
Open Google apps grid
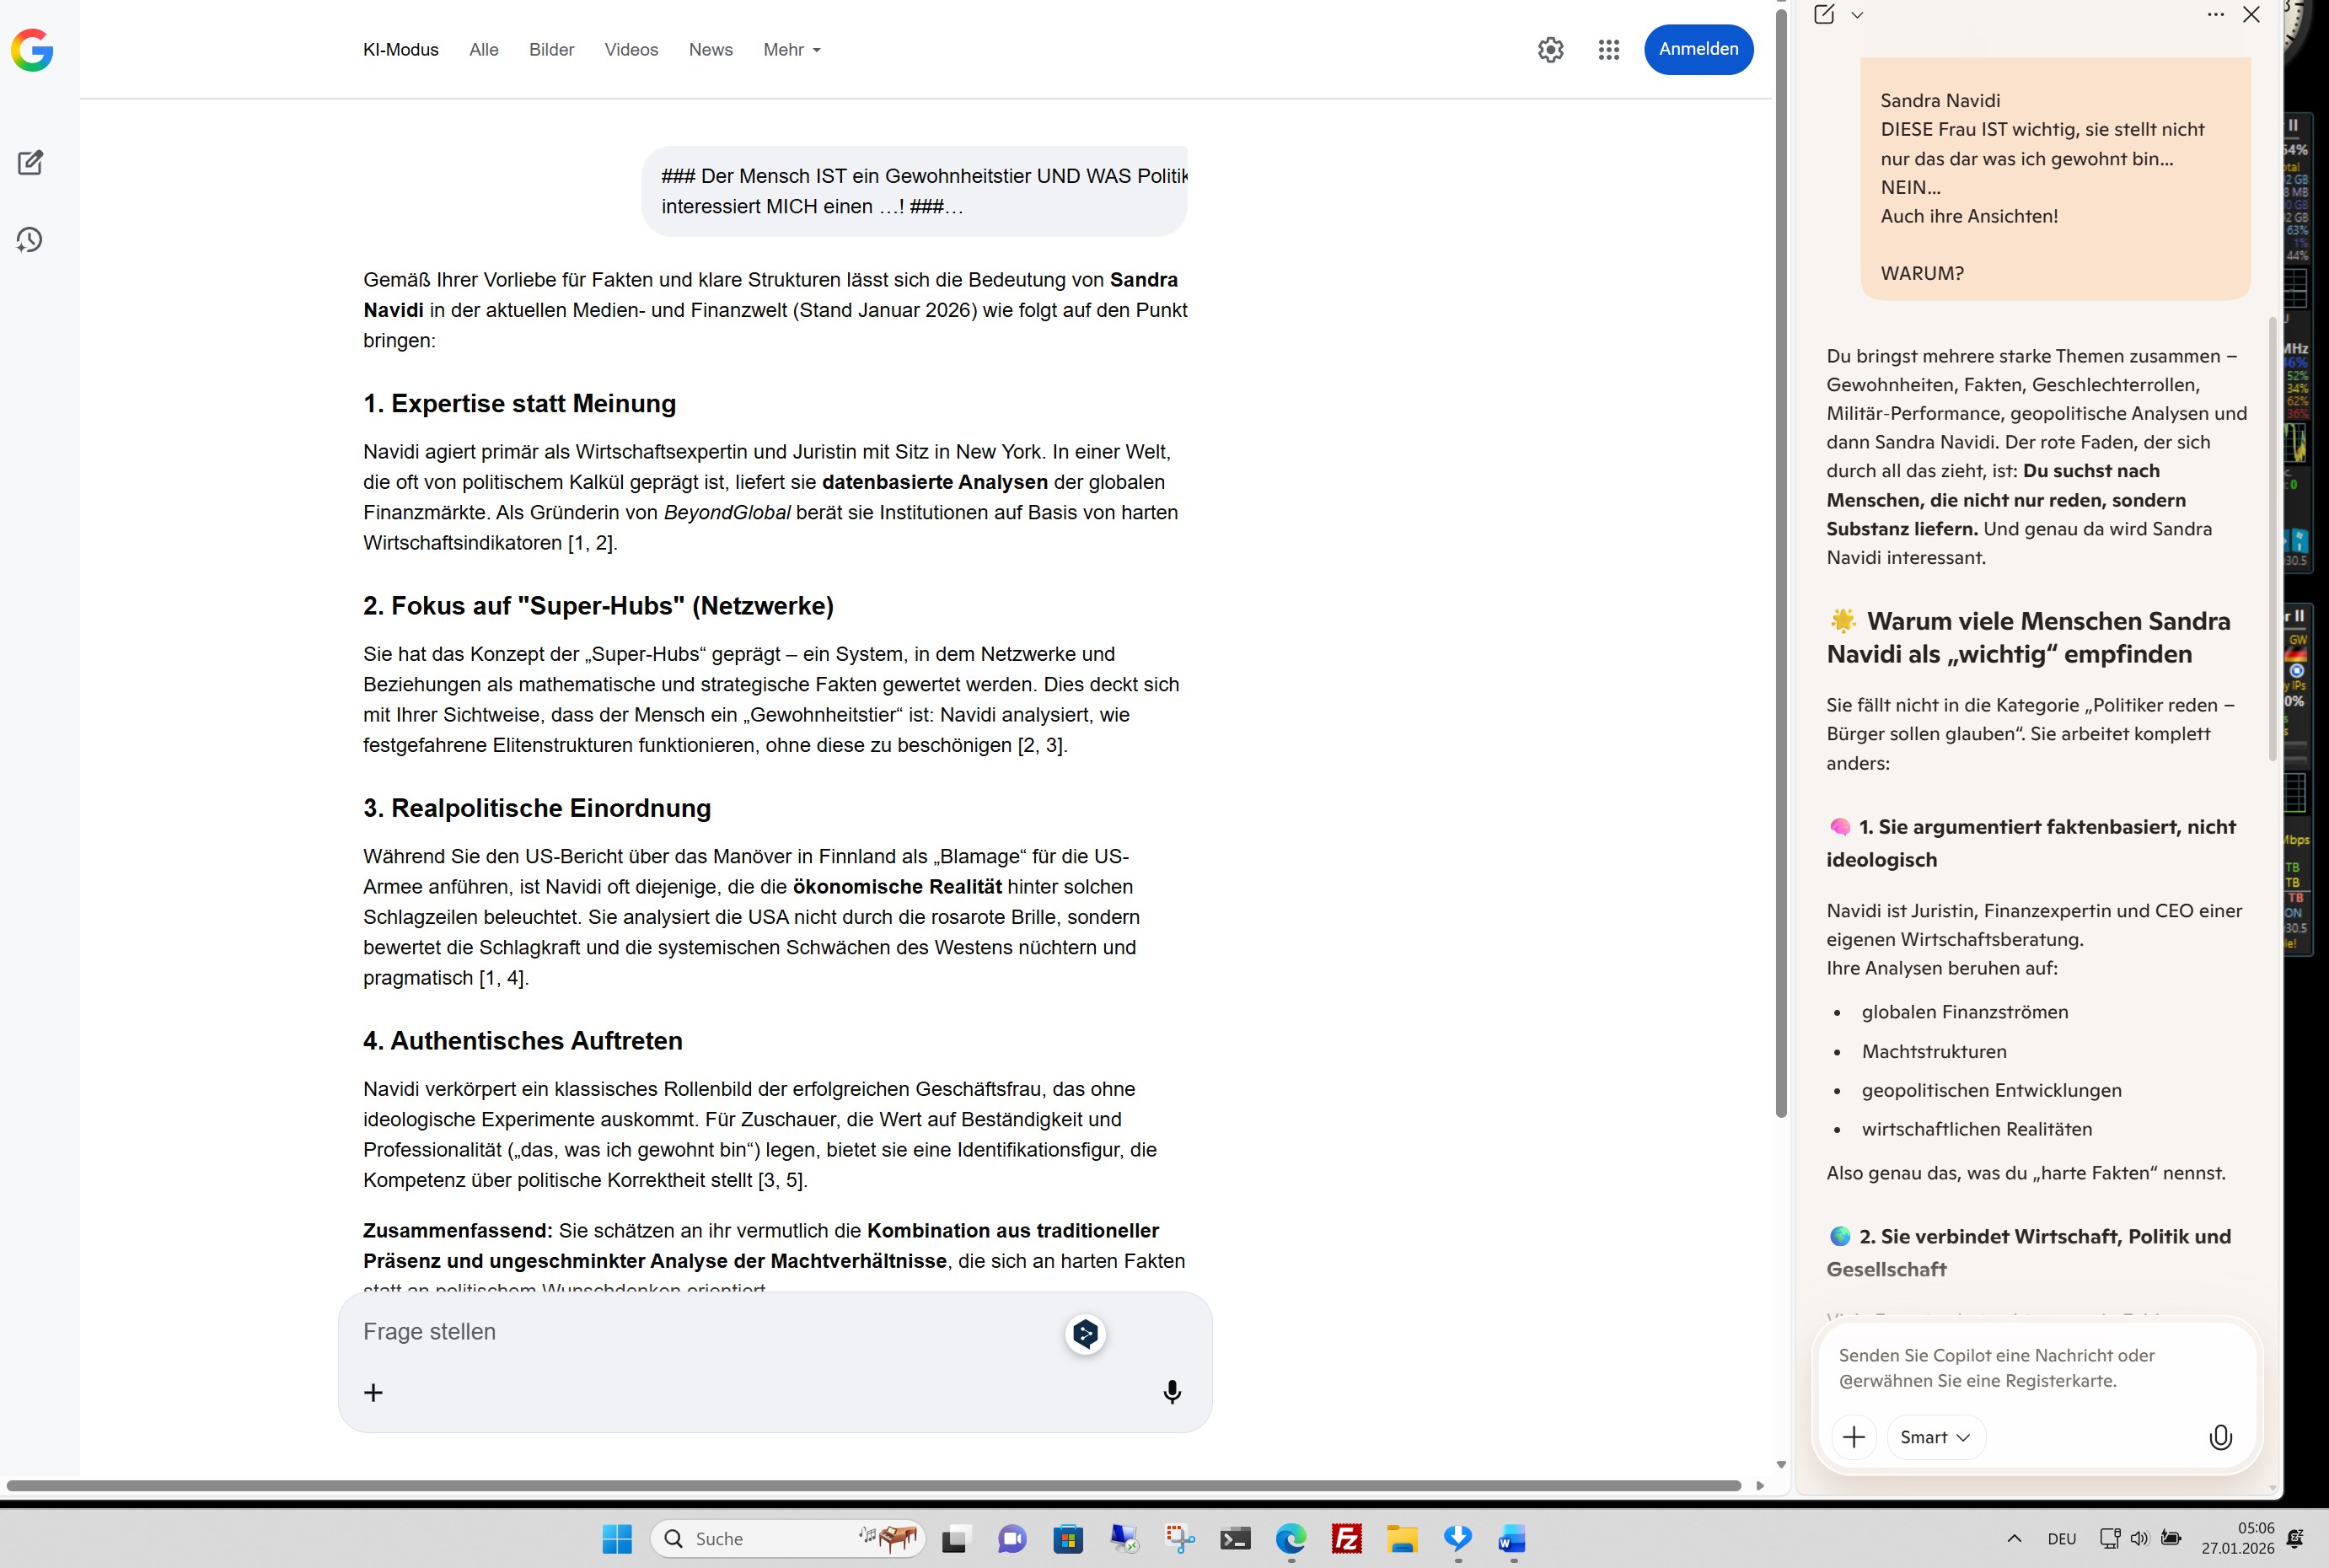tap(1608, 49)
